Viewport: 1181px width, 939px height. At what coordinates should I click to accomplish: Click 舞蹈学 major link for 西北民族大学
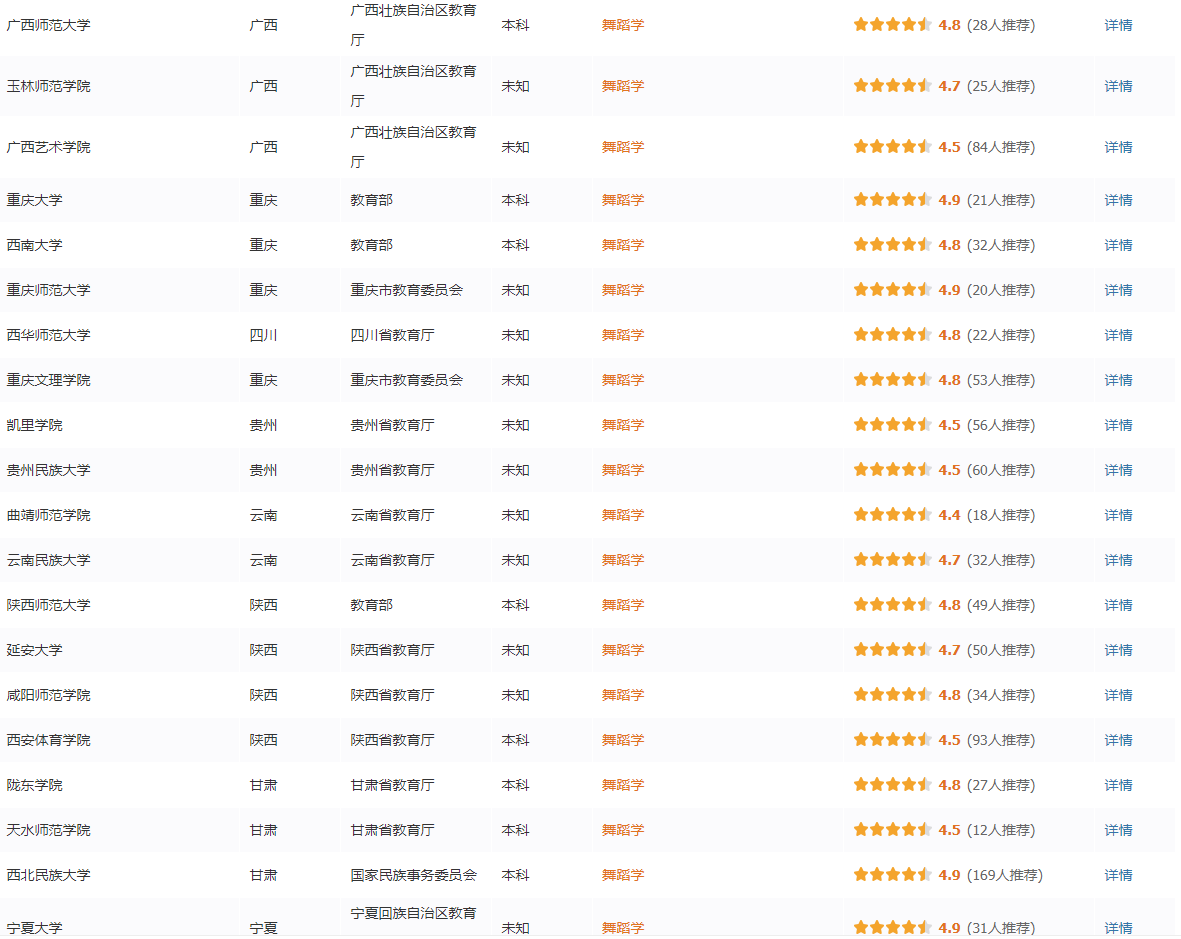[623, 875]
